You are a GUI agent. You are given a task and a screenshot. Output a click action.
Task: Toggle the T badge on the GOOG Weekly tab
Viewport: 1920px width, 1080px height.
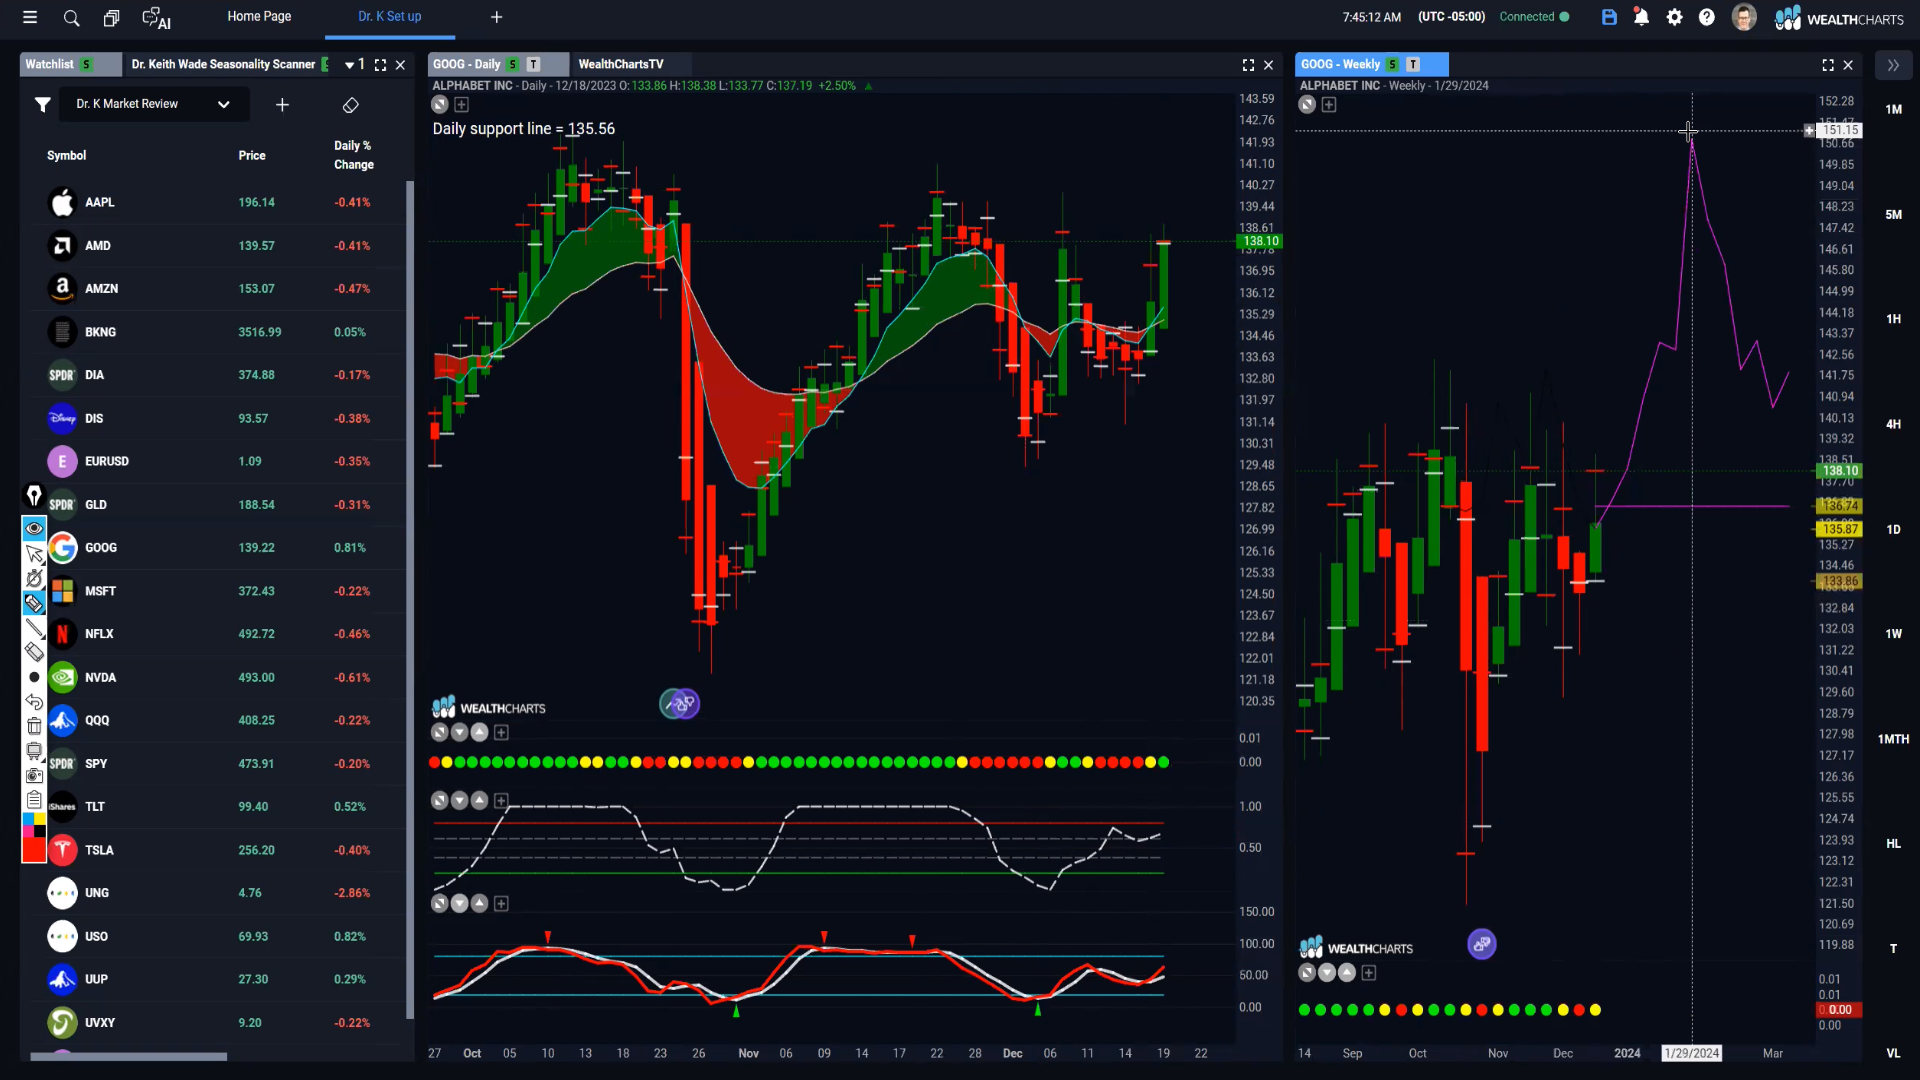(x=1414, y=64)
